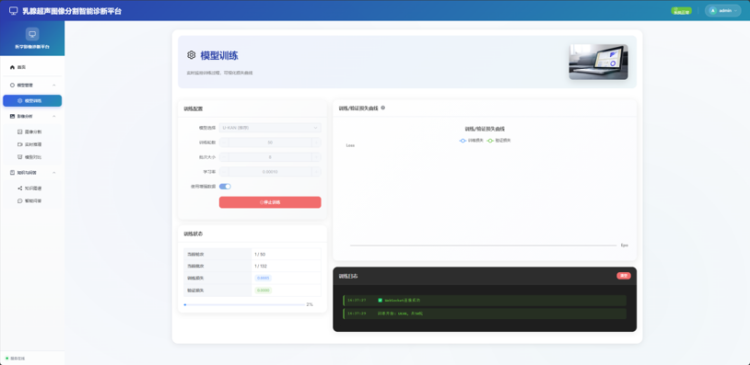Viewport: 750px width, 365px height.
Task: Click the red clear button in the training log
Action: coord(624,276)
